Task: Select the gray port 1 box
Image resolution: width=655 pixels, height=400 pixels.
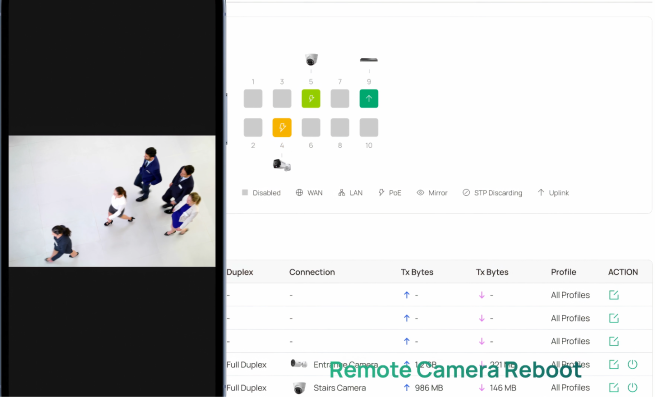Action: (253, 99)
